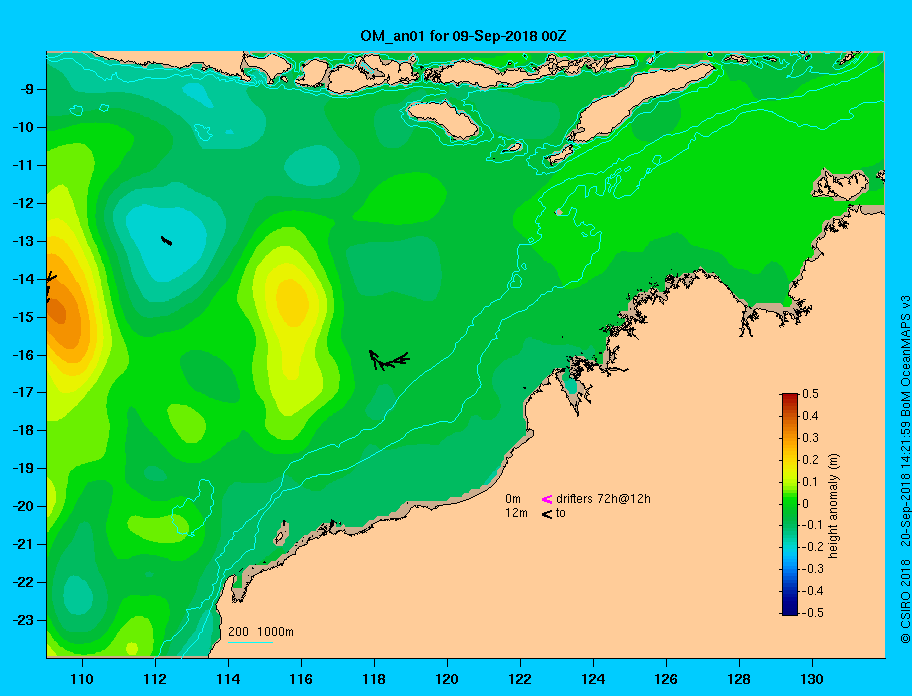
Task: Click the height anomaly color bar
Action: [x=790, y=504]
